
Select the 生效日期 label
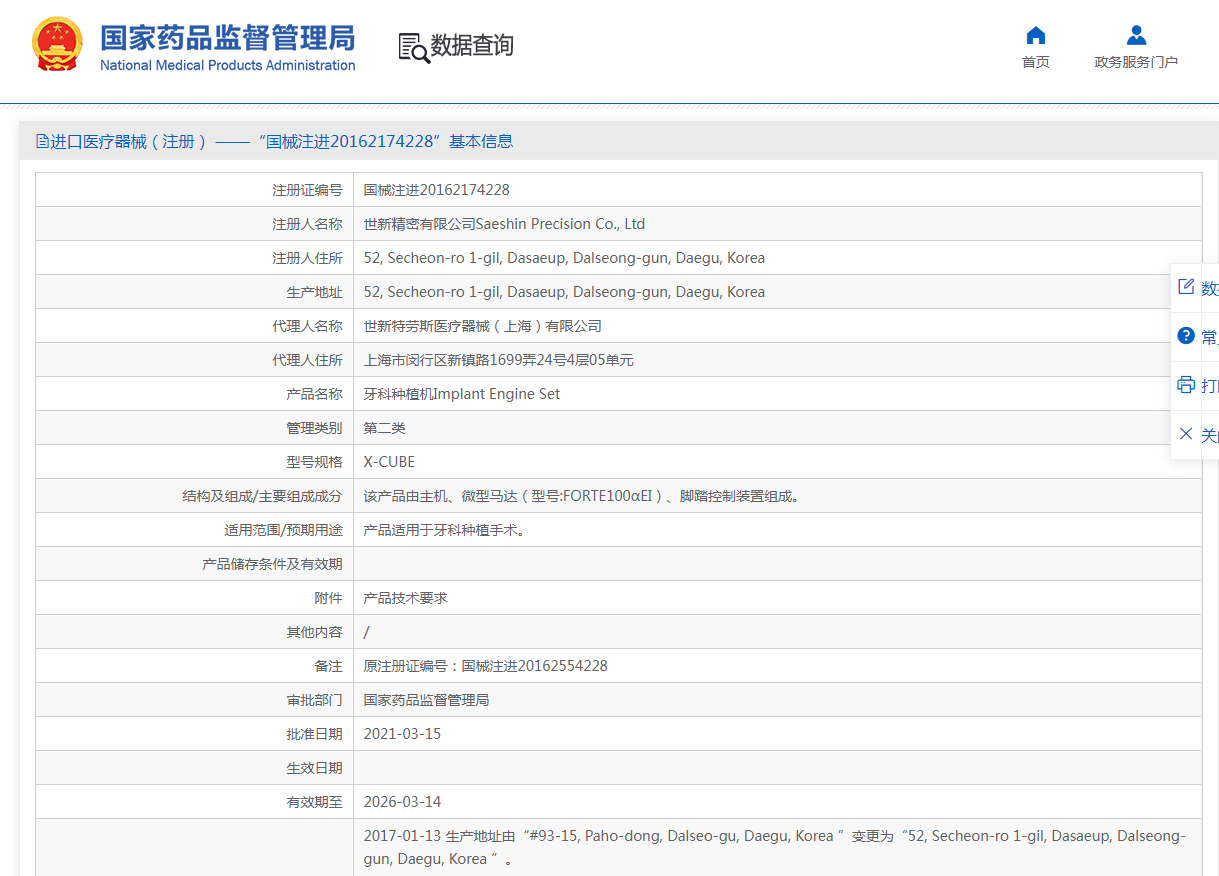pos(314,768)
